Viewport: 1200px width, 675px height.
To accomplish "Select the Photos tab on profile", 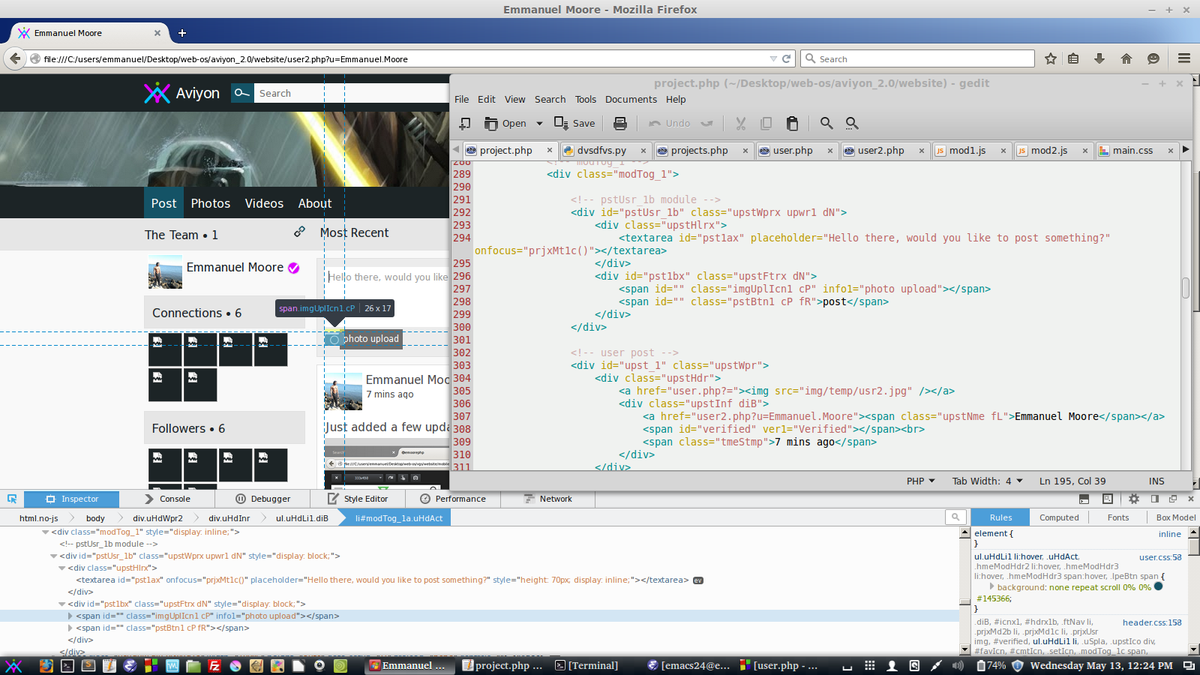I will click(x=210, y=203).
